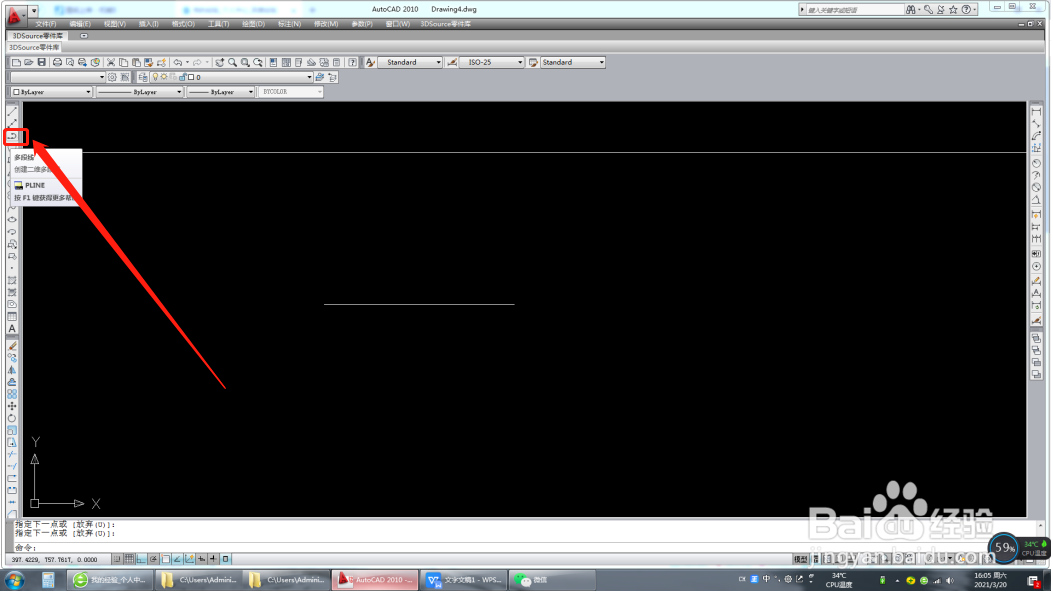Open the 文件(F) menu
Image resolution: width=1053 pixels, height=592 pixels.
pos(46,24)
